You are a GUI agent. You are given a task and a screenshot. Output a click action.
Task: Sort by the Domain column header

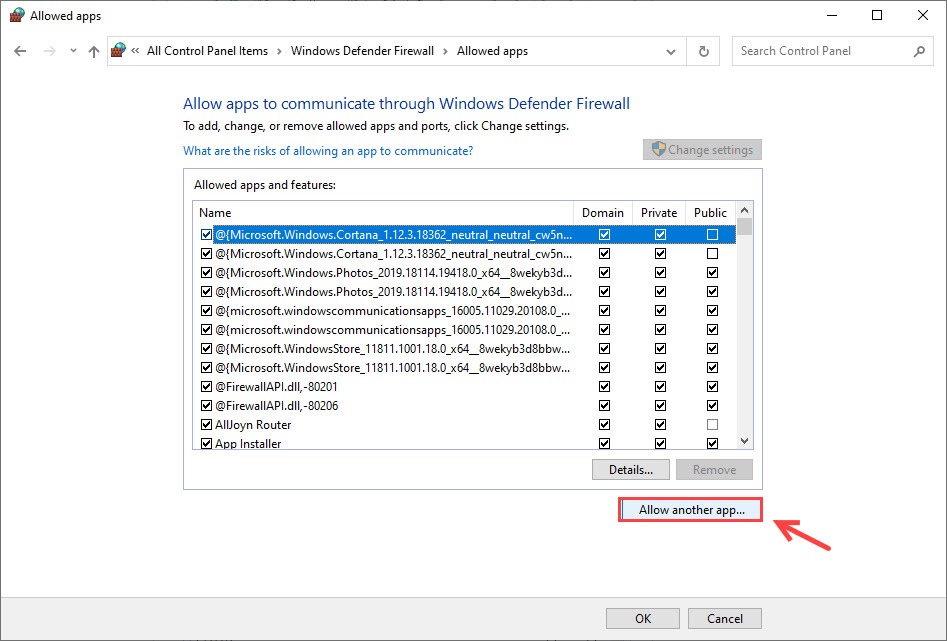pyautogui.click(x=602, y=213)
